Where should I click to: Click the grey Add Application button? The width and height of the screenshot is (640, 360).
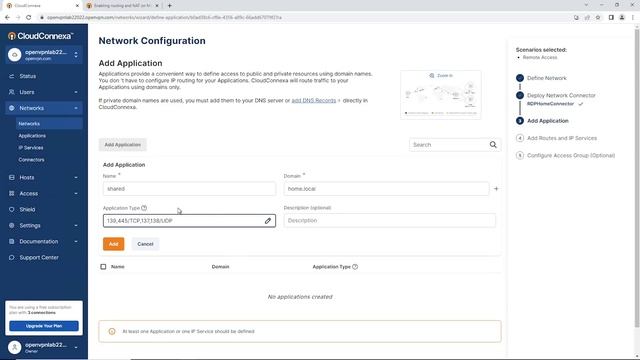click(122, 145)
